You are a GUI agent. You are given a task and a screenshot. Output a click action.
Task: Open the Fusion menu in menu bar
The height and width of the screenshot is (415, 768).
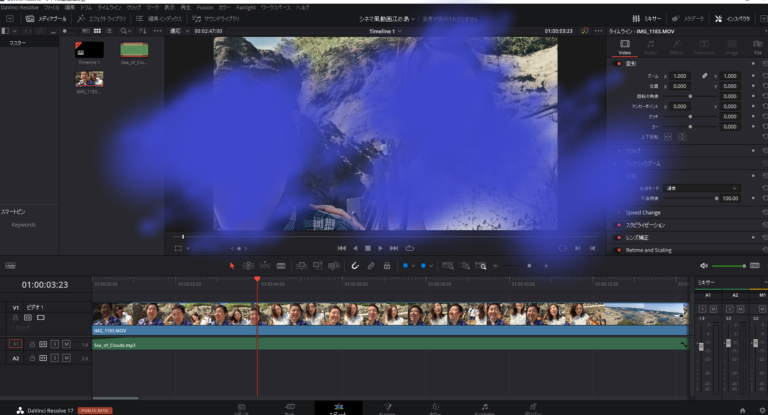204,6
